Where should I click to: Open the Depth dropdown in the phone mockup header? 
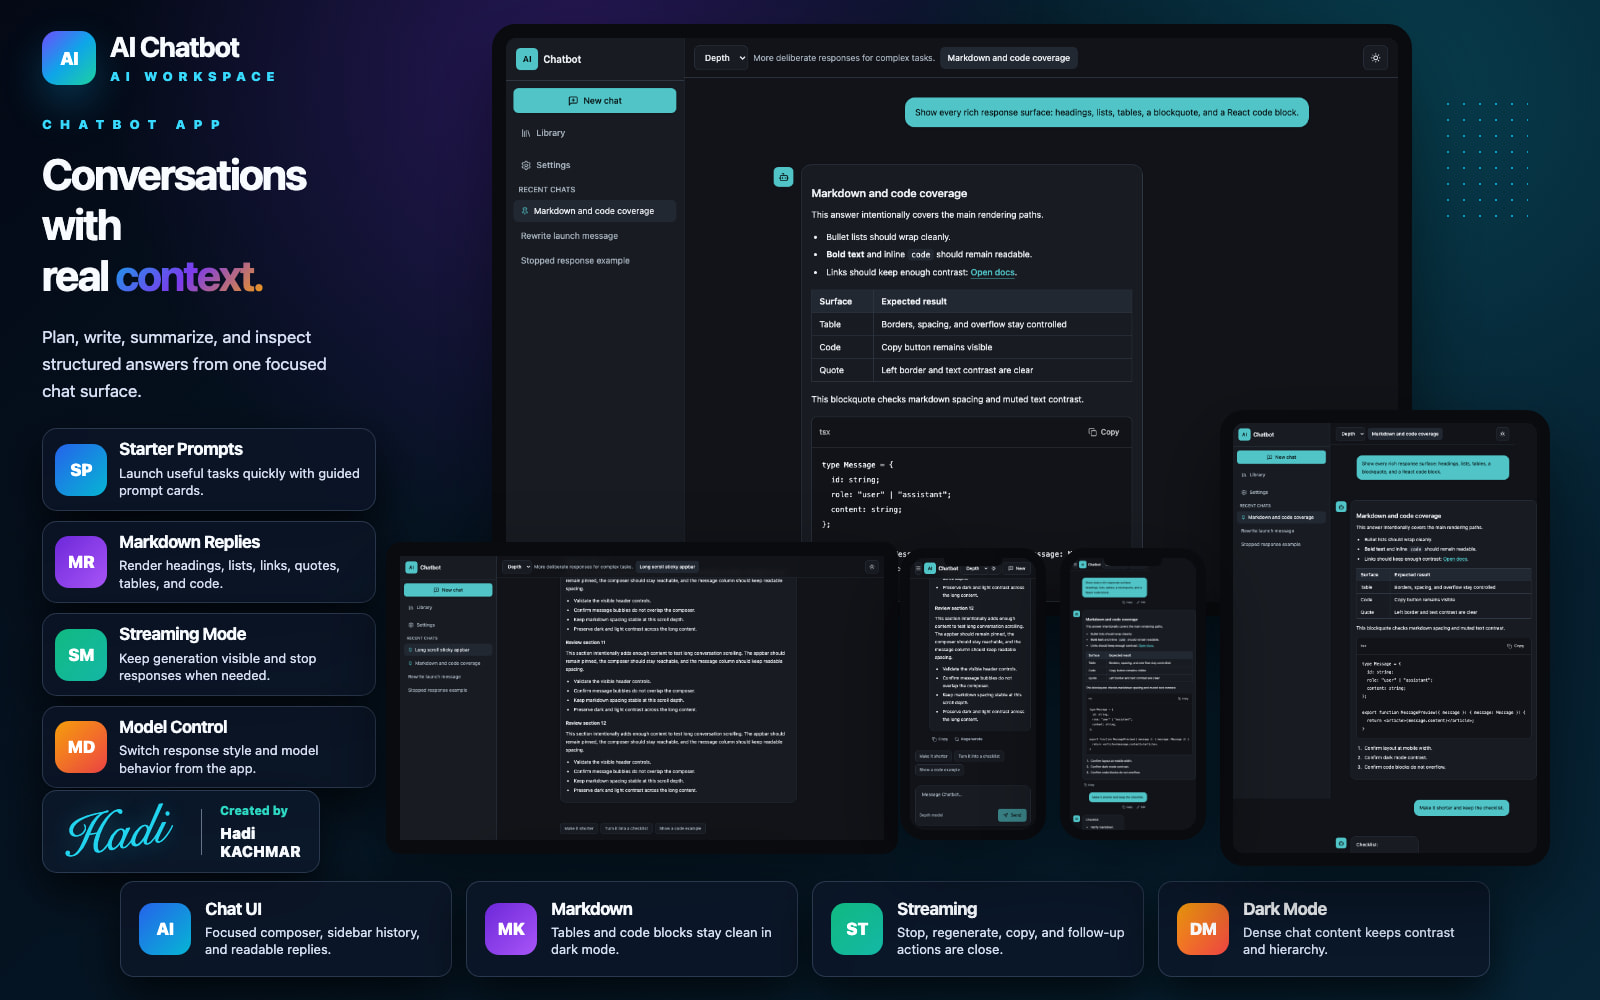tap(976, 568)
